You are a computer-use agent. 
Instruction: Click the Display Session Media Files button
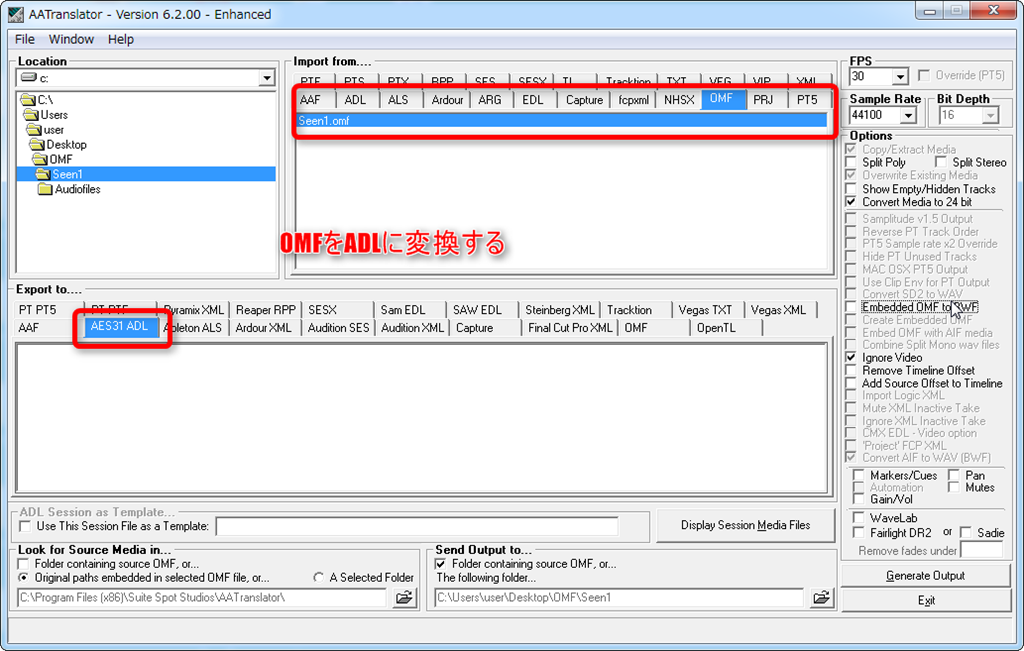pos(745,526)
